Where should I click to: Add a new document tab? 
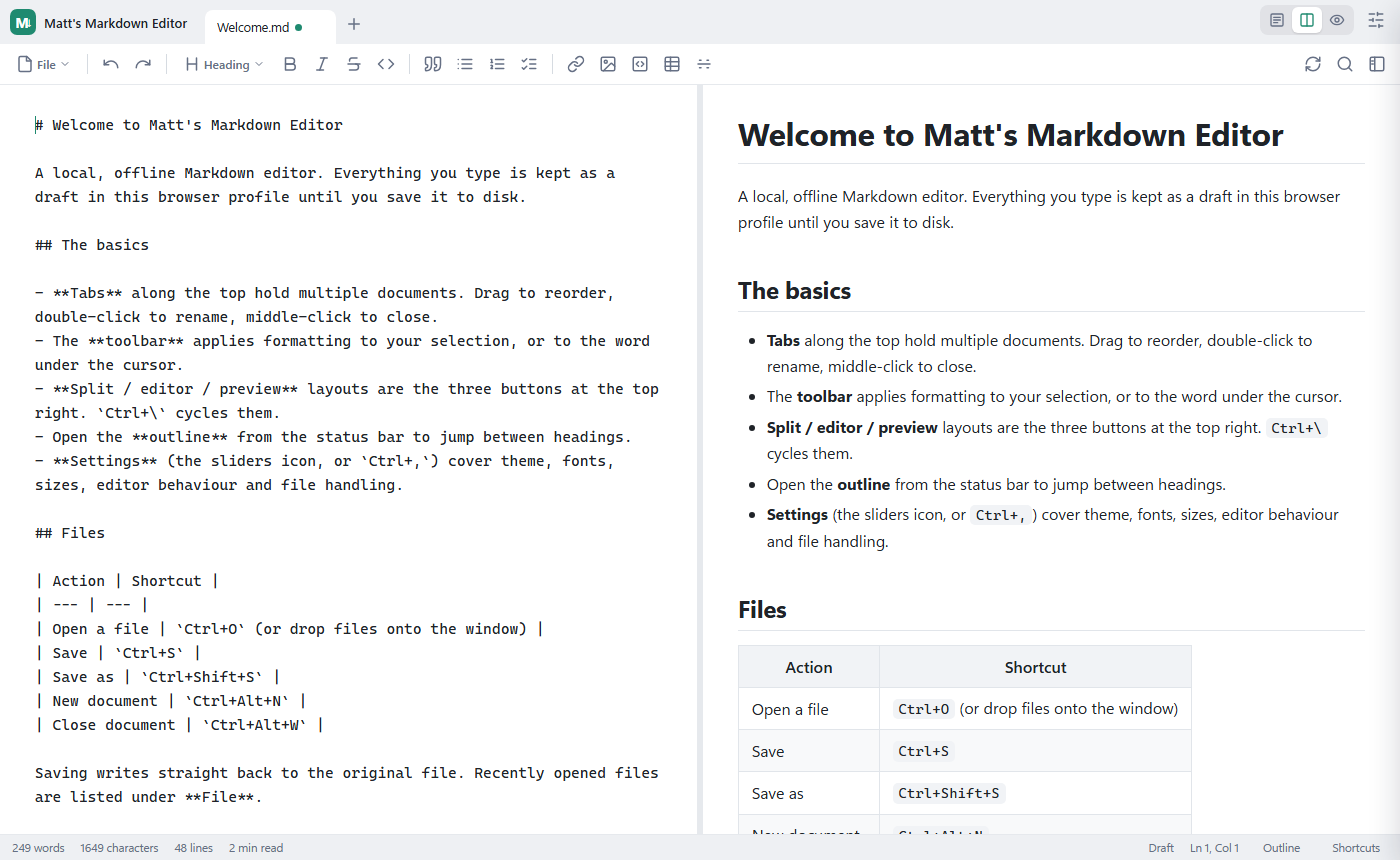tap(354, 24)
